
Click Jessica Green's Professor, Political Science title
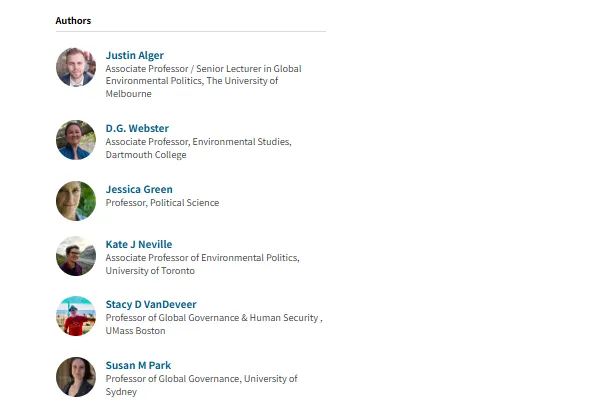pos(162,202)
